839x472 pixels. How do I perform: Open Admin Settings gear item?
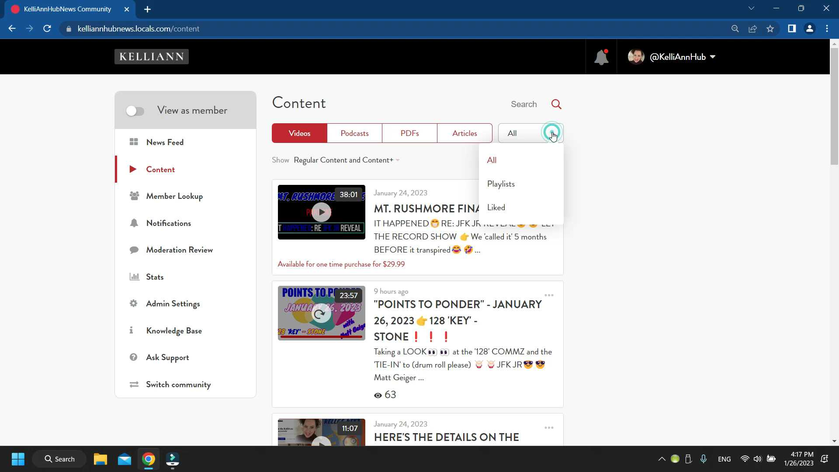pos(172,304)
